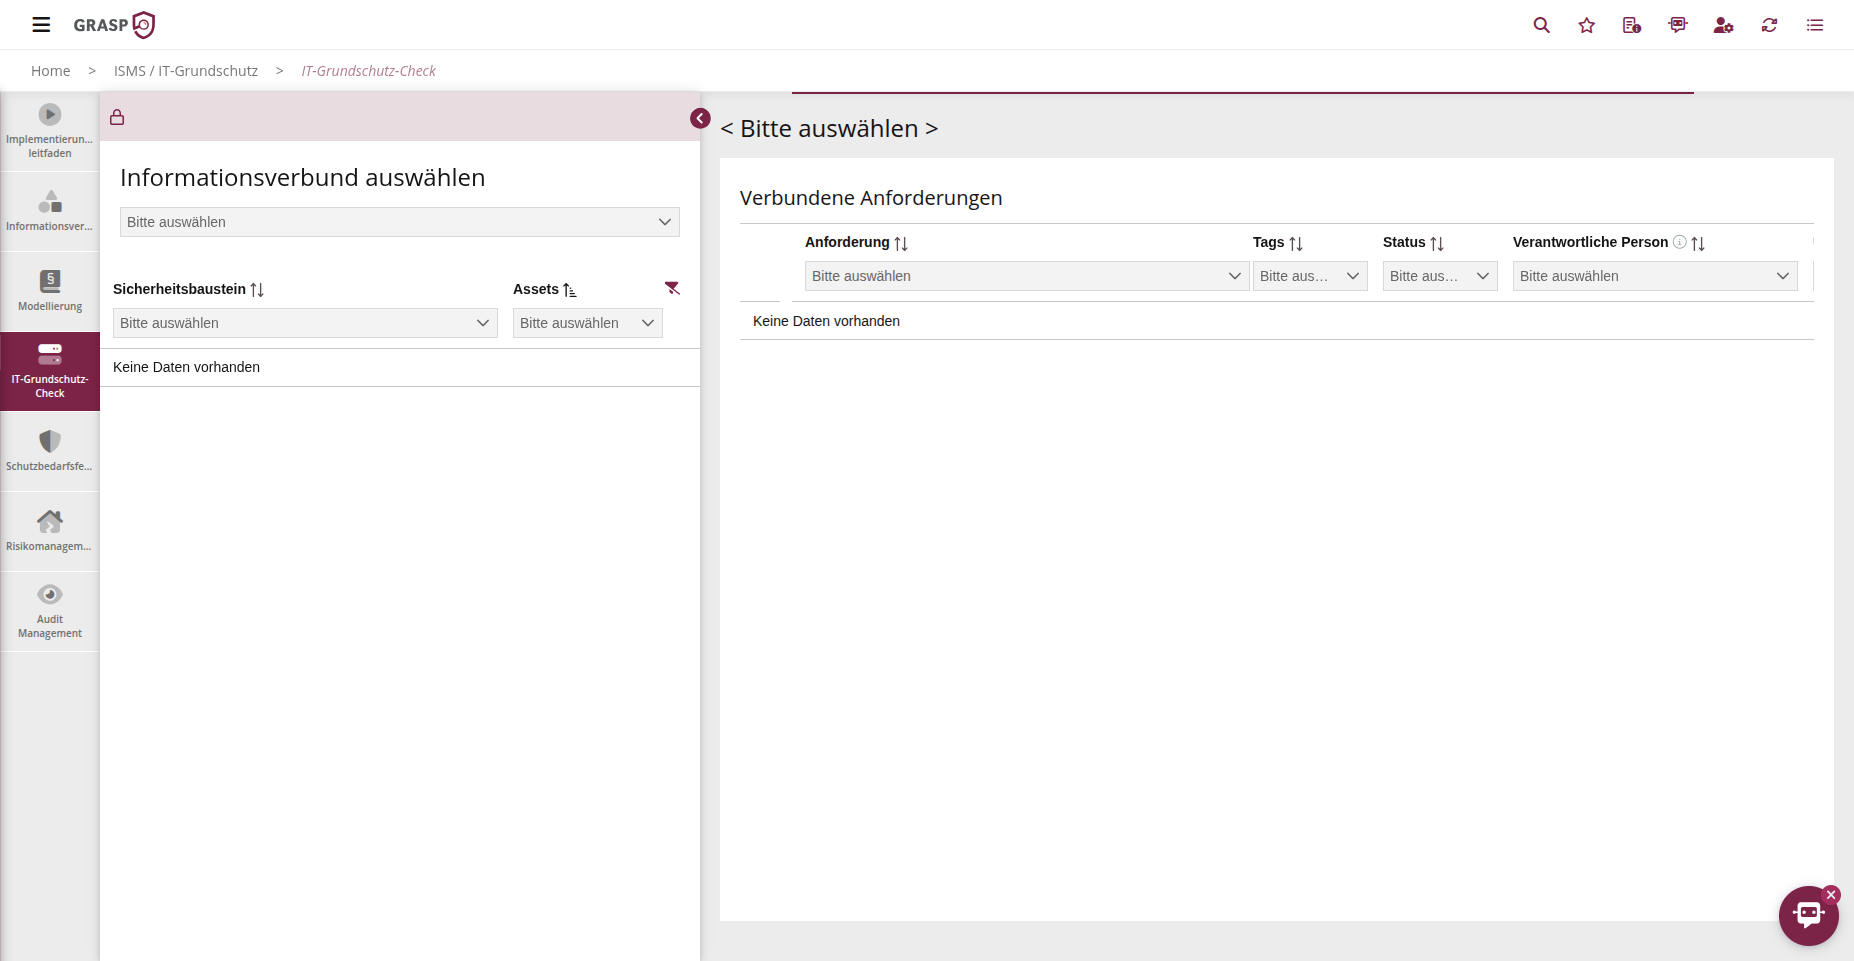Open ISMS / IT-Grundschutz breadcrumb link
This screenshot has height=961, width=1854.
[186, 70]
